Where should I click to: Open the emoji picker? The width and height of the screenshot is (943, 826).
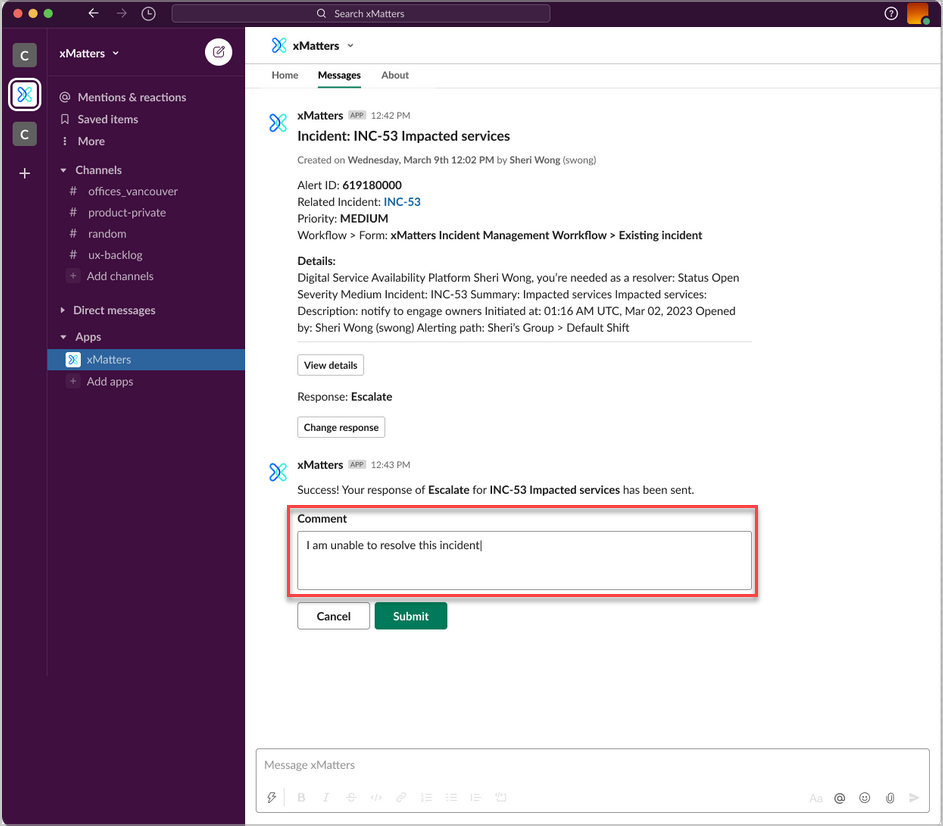pyautogui.click(x=865, y=798)
